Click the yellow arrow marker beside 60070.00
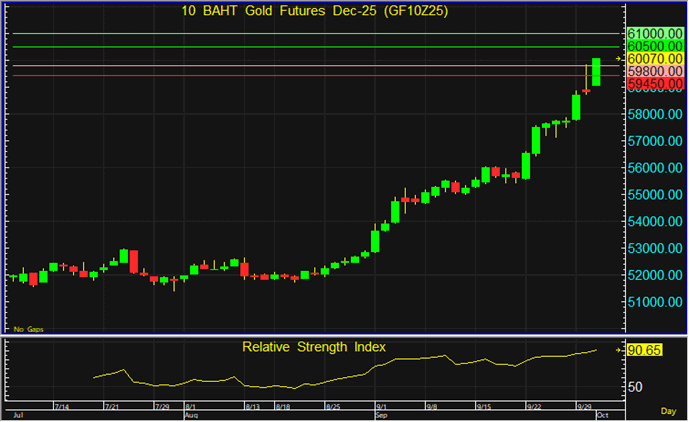 coord(619,60)
